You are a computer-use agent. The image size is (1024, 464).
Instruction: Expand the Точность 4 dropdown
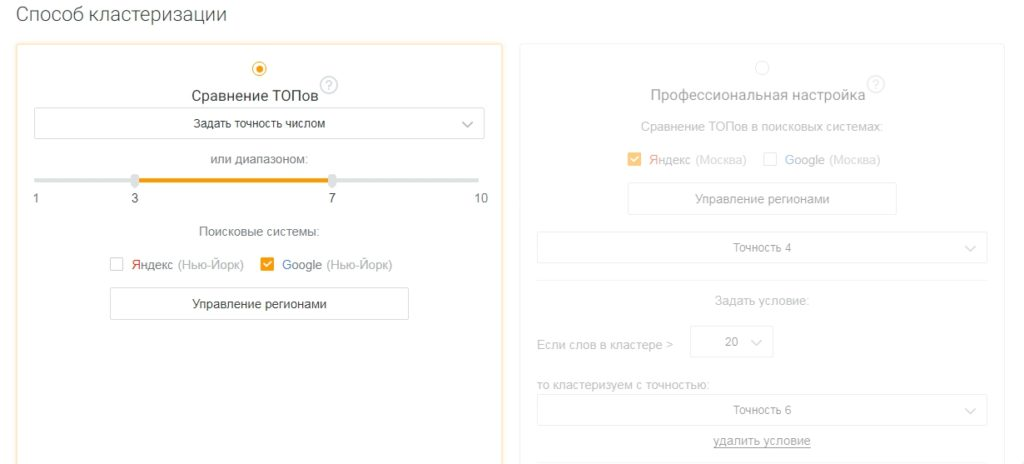[x=762, y=248]
